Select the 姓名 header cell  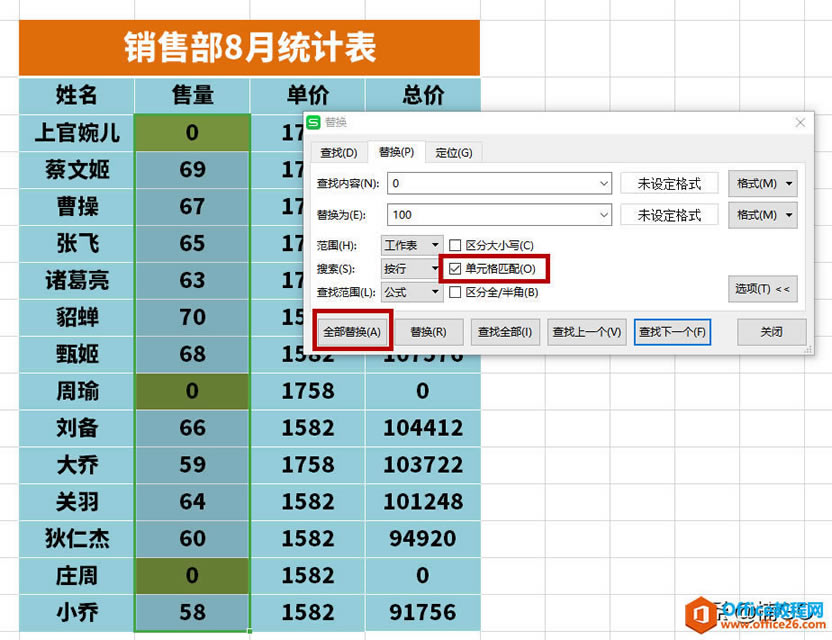[x=76, y=96]
